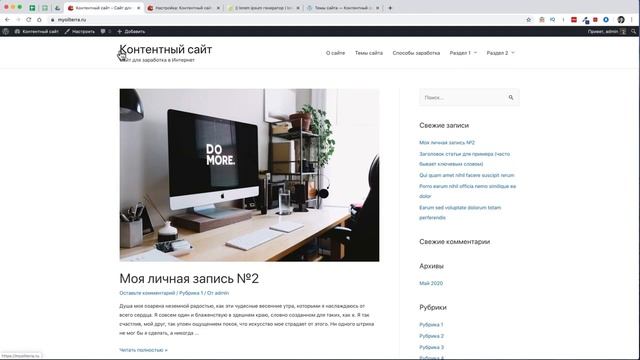Open the Chrome three-dot menu
Screen dimensions: 640x360
point(632,20)
